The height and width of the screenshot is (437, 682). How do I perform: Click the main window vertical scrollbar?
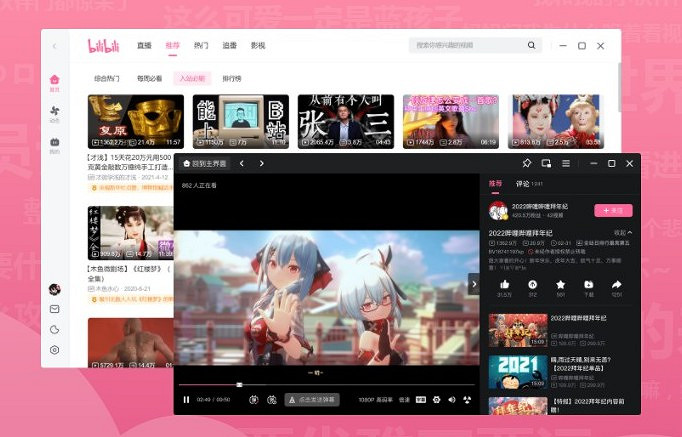coord(619,87)
